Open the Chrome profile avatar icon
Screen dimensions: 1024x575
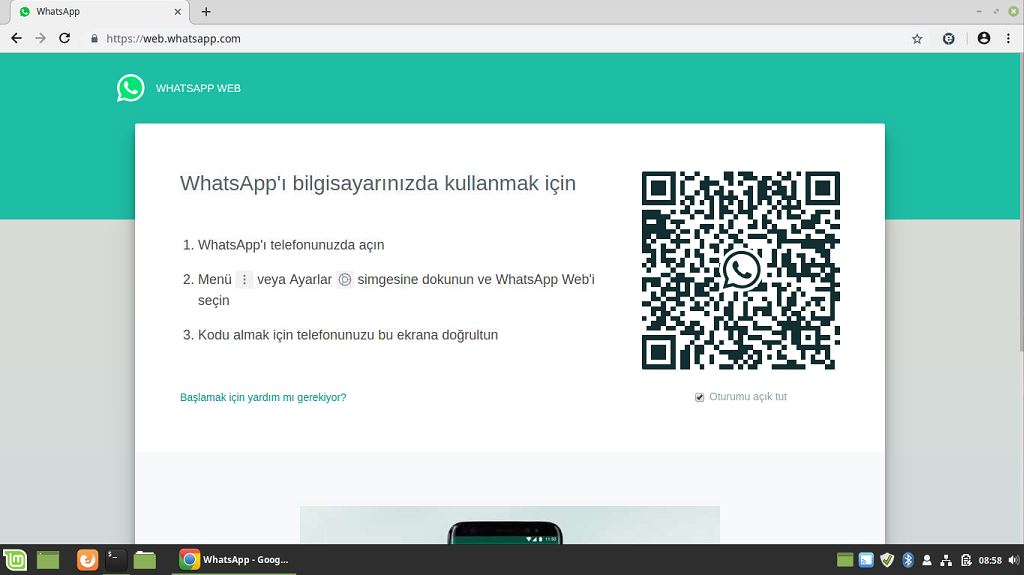click(x=984, y=39)
